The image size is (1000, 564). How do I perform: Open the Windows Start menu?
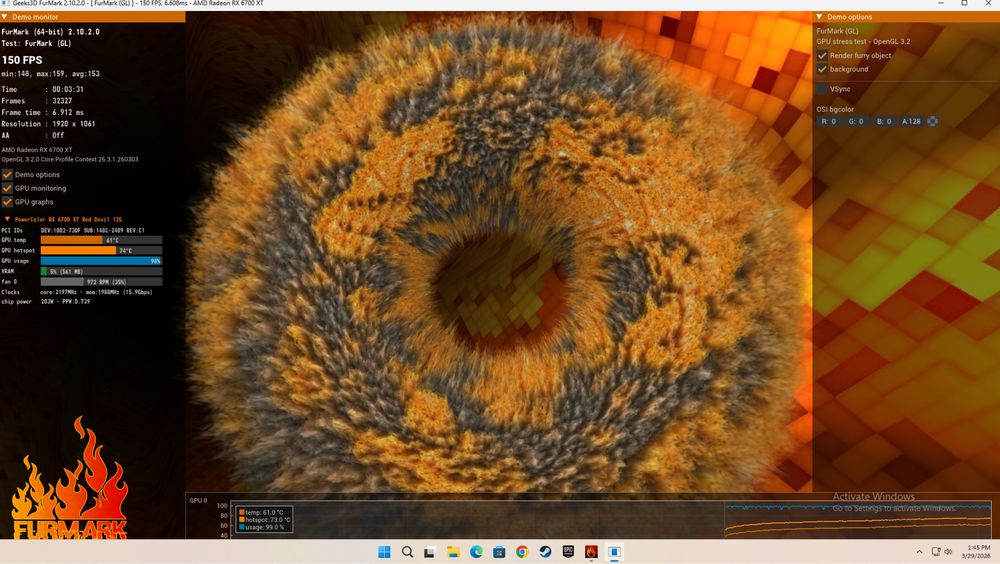(384, 552)
